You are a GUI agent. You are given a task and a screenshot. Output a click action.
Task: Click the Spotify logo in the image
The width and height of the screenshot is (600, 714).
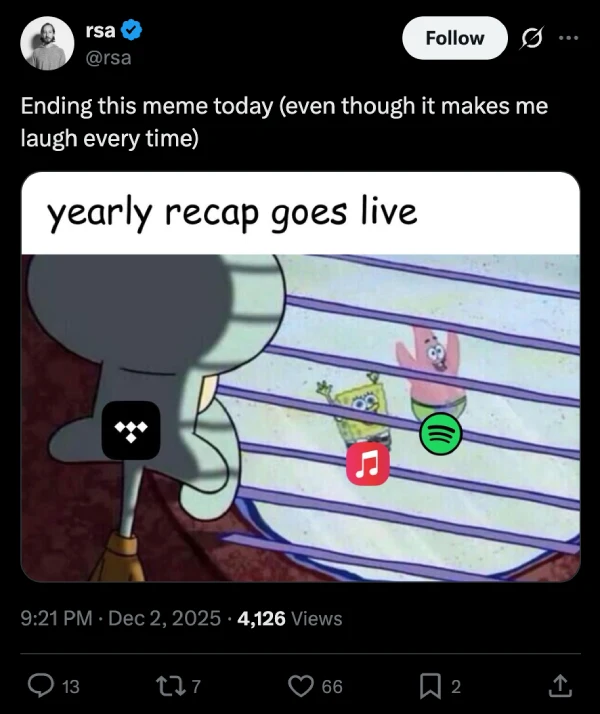441,434
